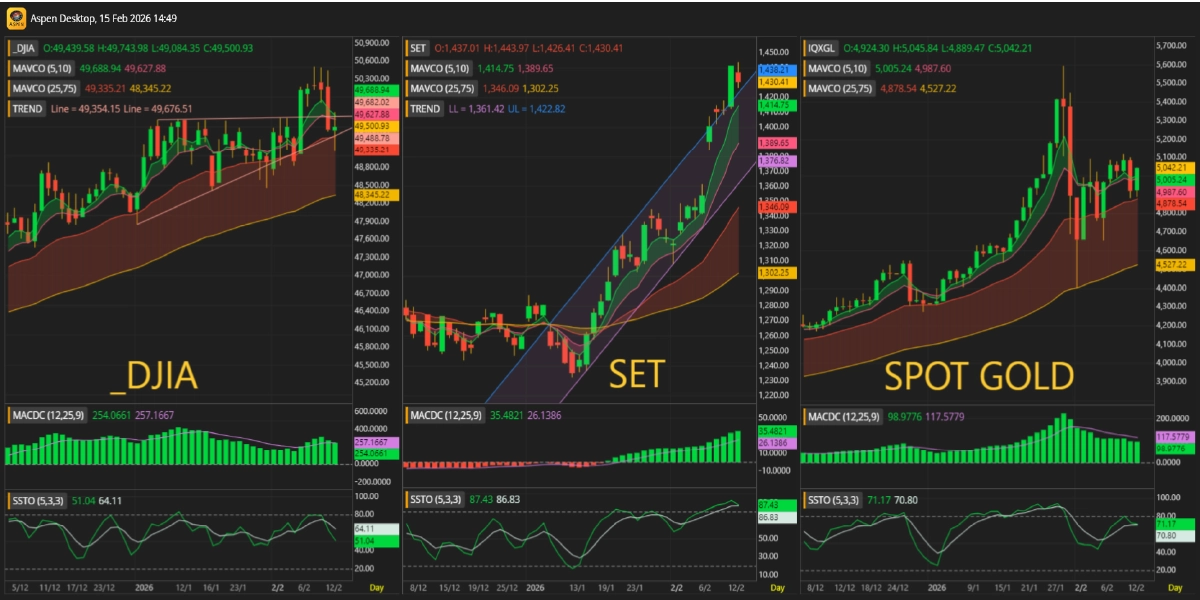
Task: Change the Day timeframe on DJIA chart
Action: tap(376, 587)
